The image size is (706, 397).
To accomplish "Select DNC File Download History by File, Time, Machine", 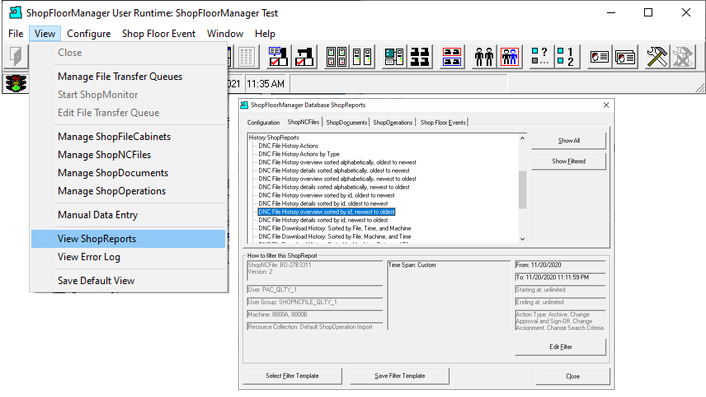I will pyautogui.click(x=335, y=228).
